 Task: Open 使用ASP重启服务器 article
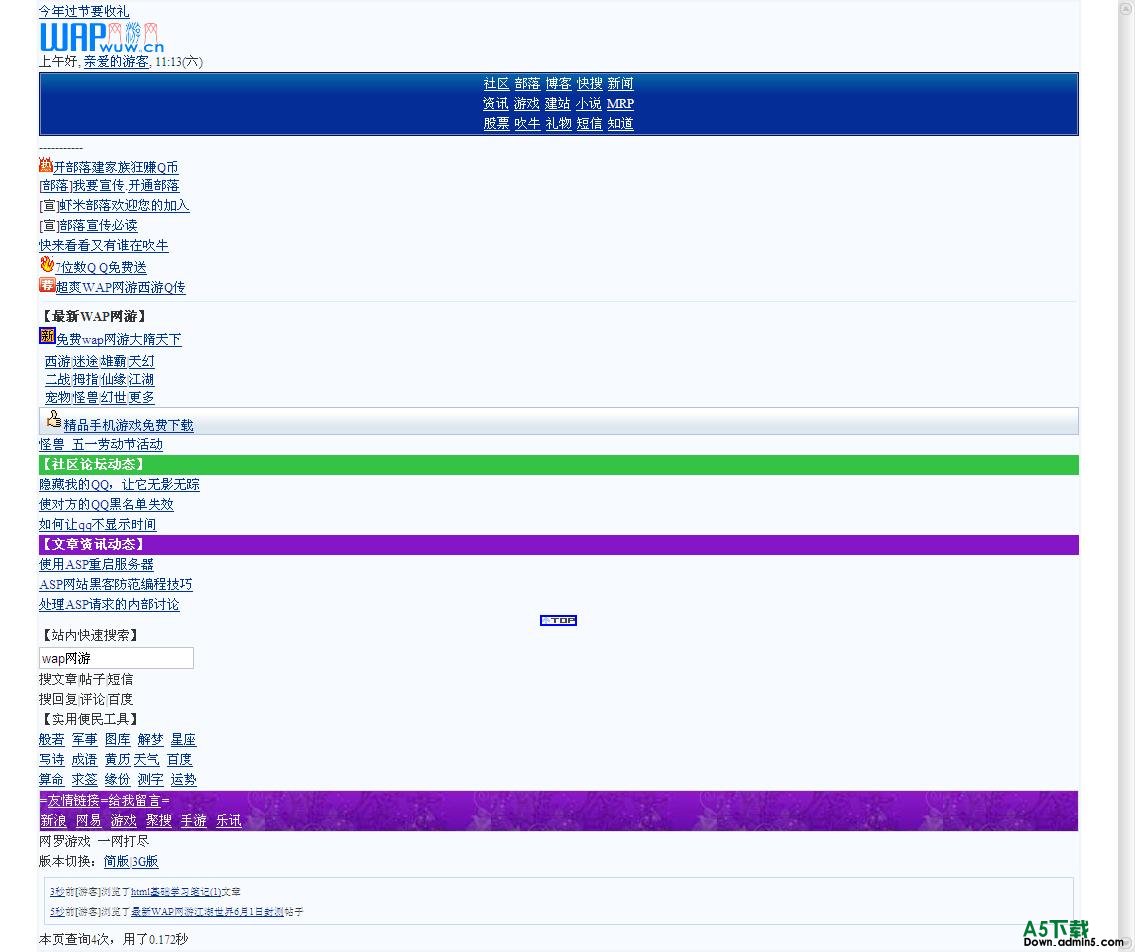96,565
